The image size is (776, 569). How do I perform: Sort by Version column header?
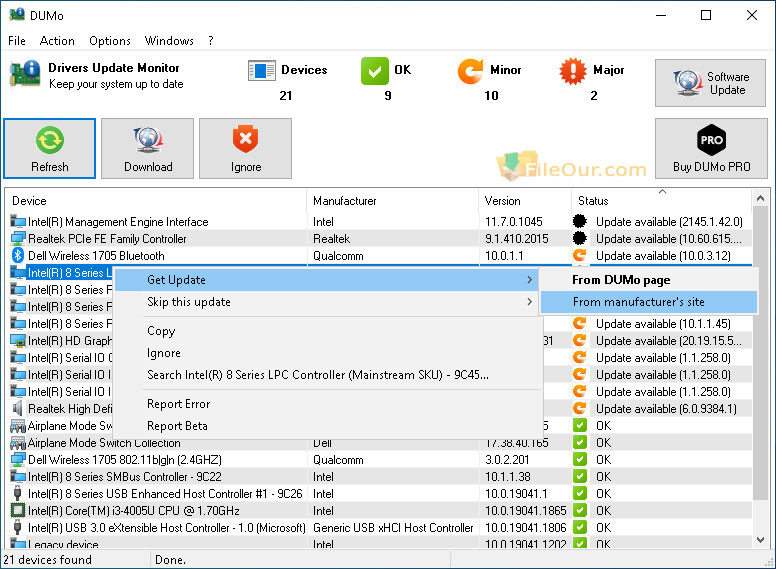525,201
